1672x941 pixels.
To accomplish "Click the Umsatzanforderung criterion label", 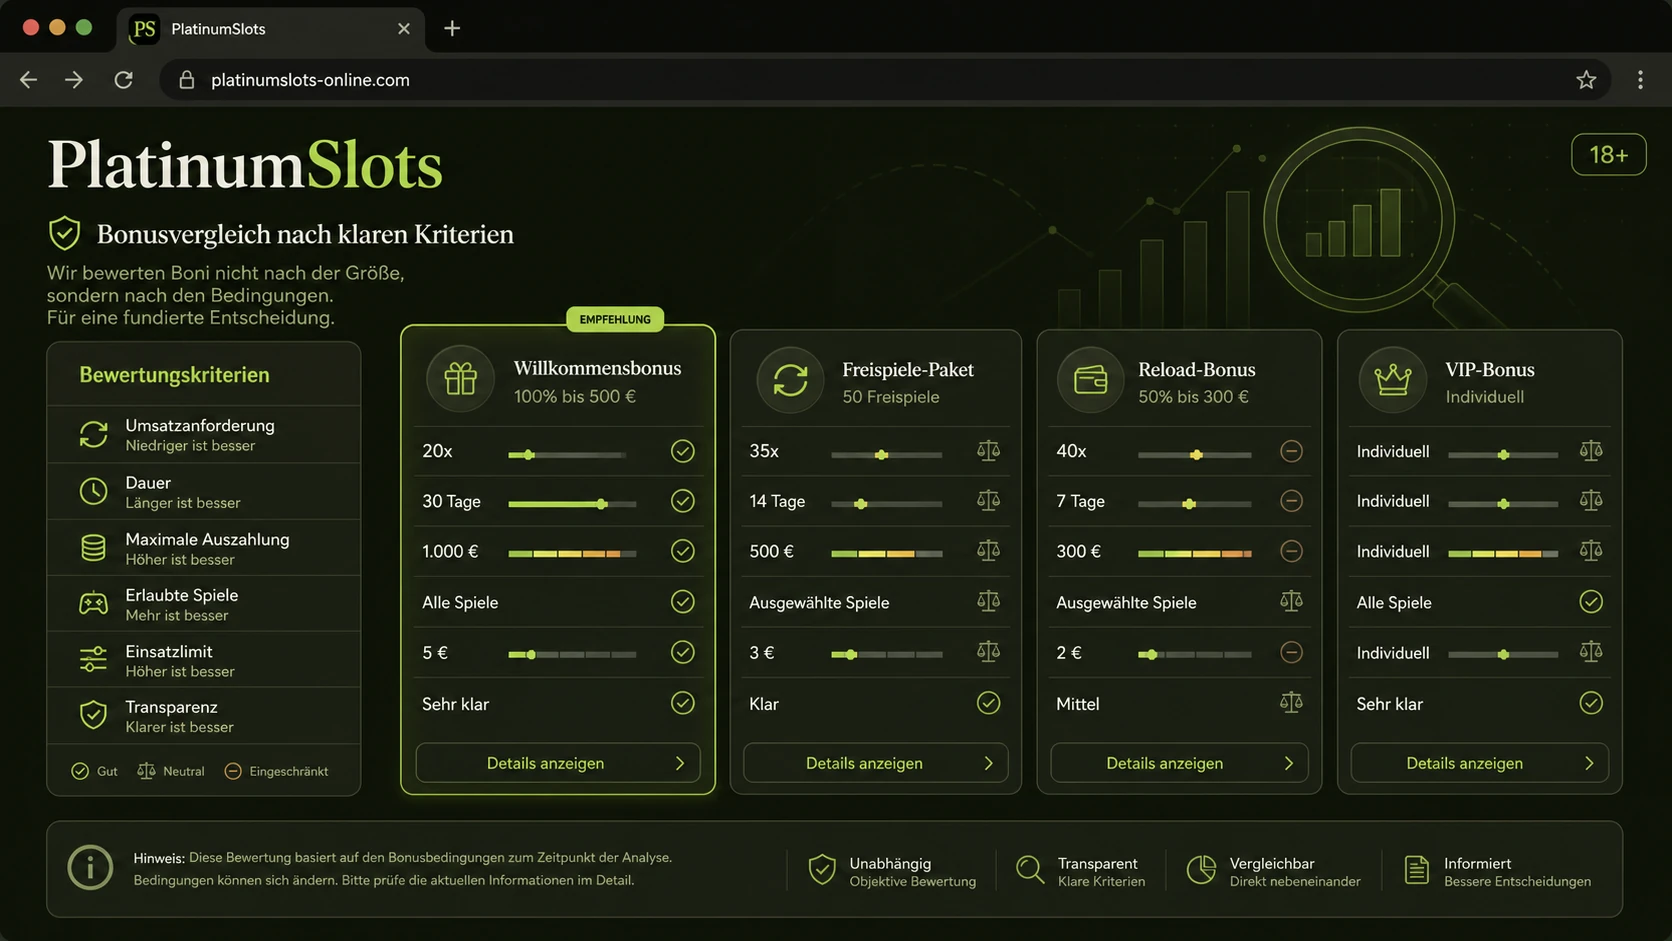I will 200,425.
